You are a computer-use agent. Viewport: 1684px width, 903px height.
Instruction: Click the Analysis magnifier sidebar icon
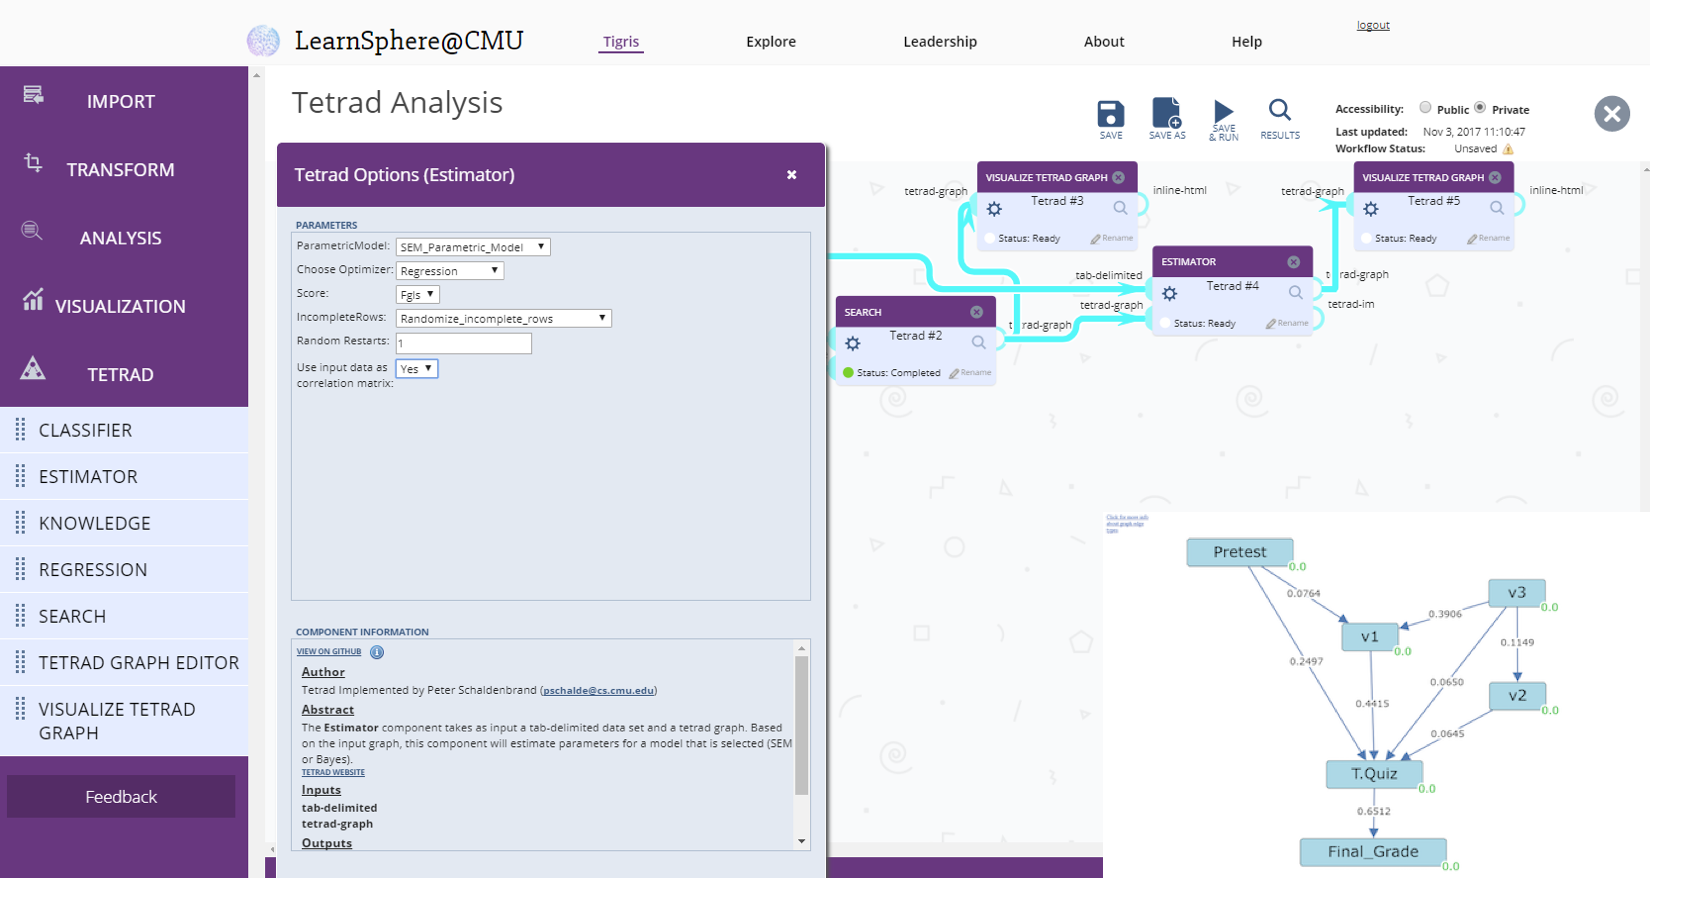[32, 231]
